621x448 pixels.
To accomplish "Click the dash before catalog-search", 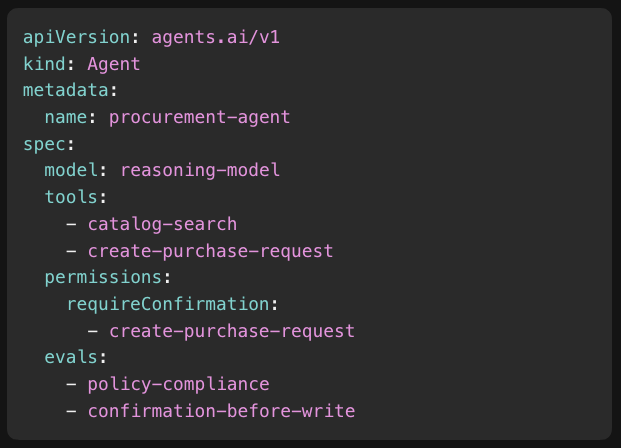I will point(71,225).
